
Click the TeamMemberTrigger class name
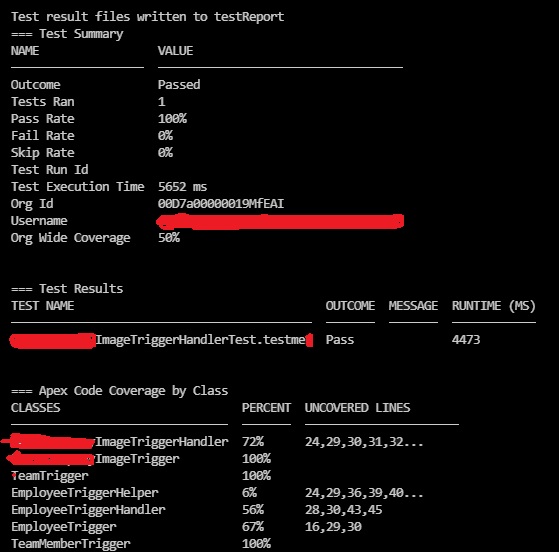click(x=71, y=544)
